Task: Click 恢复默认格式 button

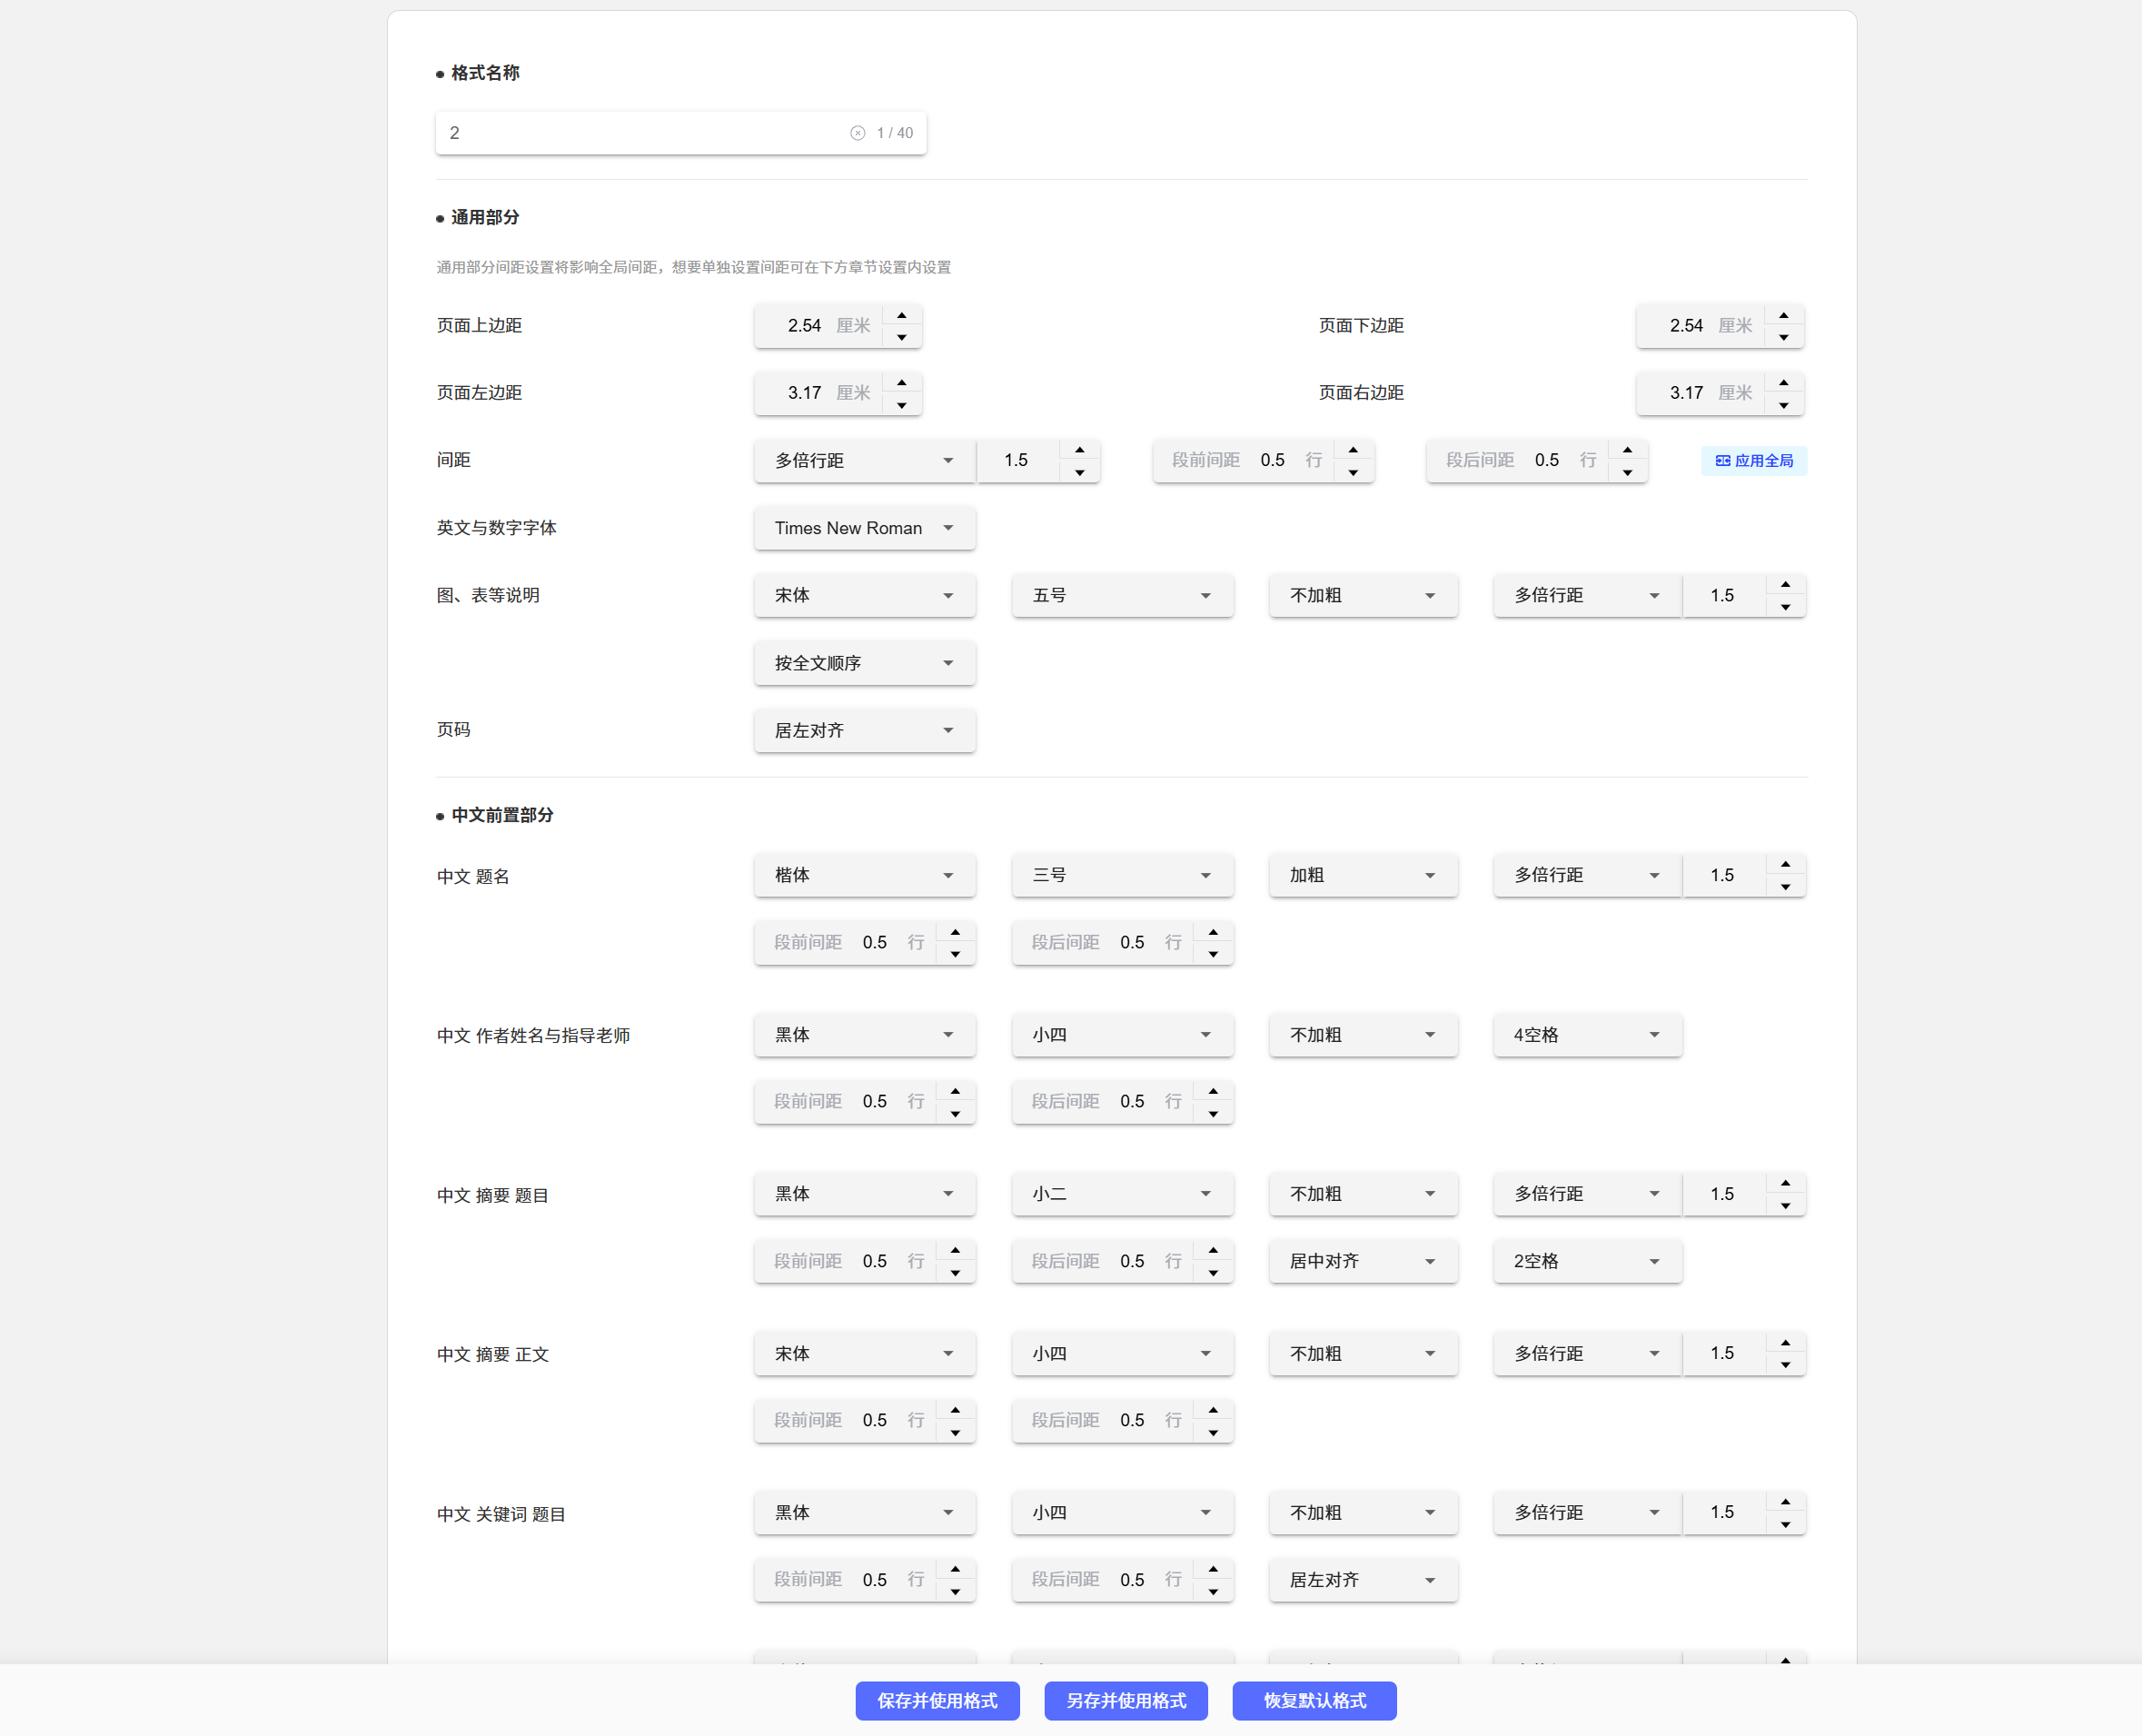Action: click(x=1313, y=1701)
